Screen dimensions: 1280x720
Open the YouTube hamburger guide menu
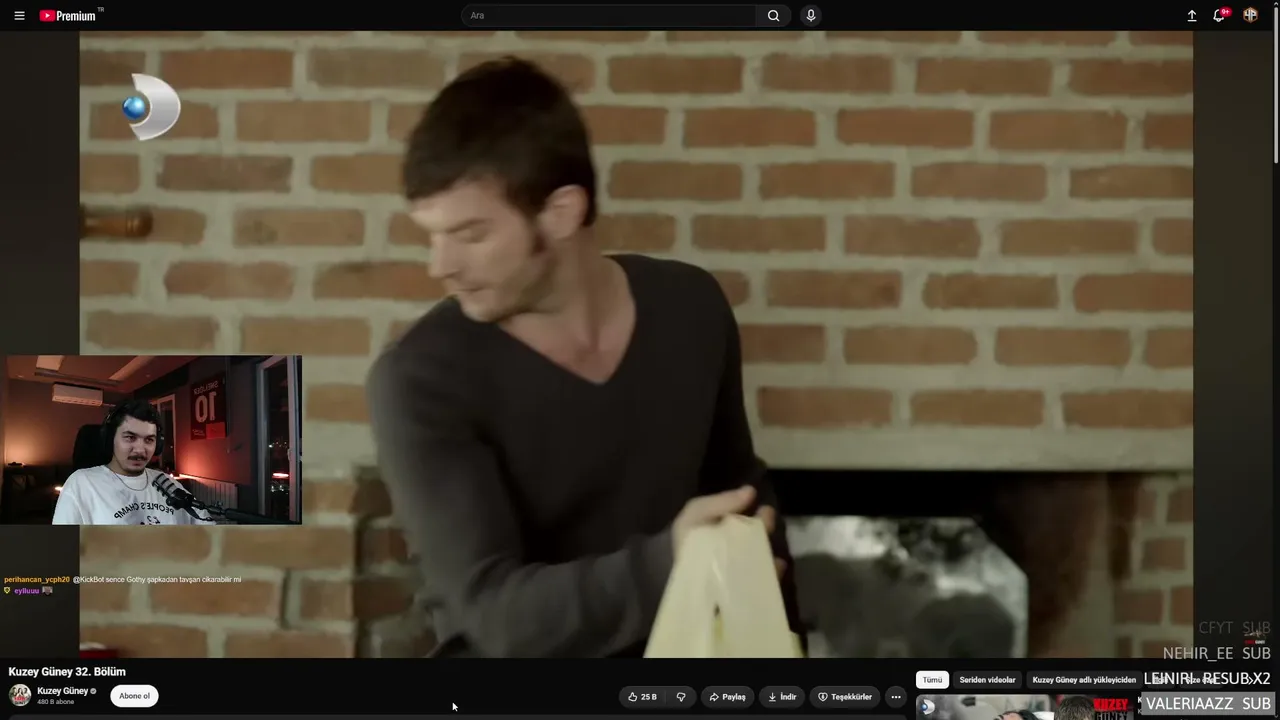[19, 16]
